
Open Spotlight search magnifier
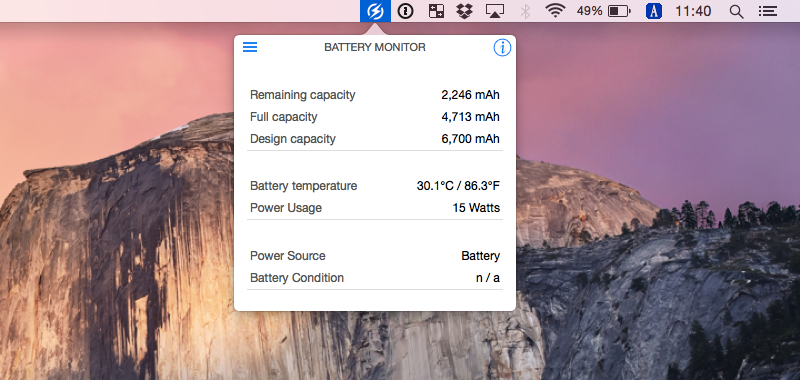click(736, 11)
